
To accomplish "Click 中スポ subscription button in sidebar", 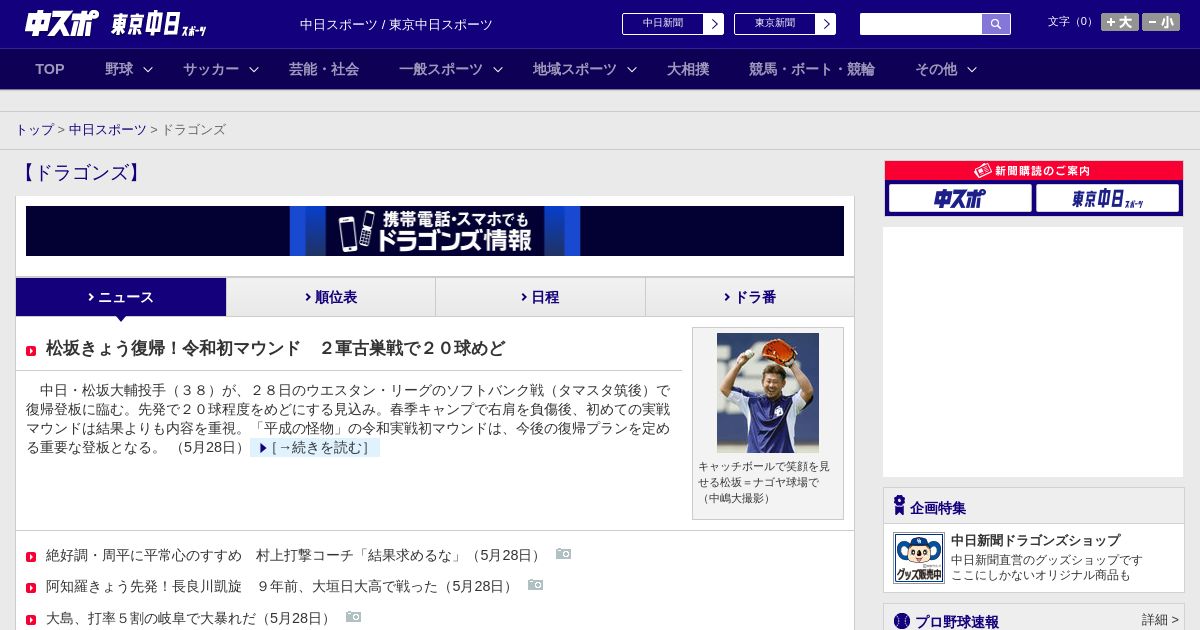I will click(x=960, y=198).
